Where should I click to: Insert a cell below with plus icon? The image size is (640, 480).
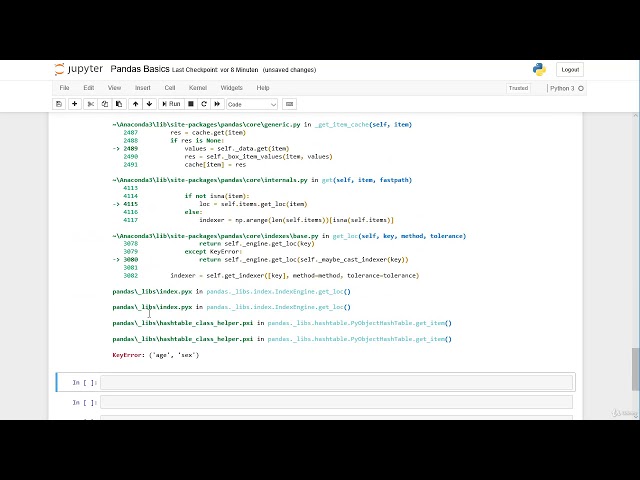[x=75, y=104]
